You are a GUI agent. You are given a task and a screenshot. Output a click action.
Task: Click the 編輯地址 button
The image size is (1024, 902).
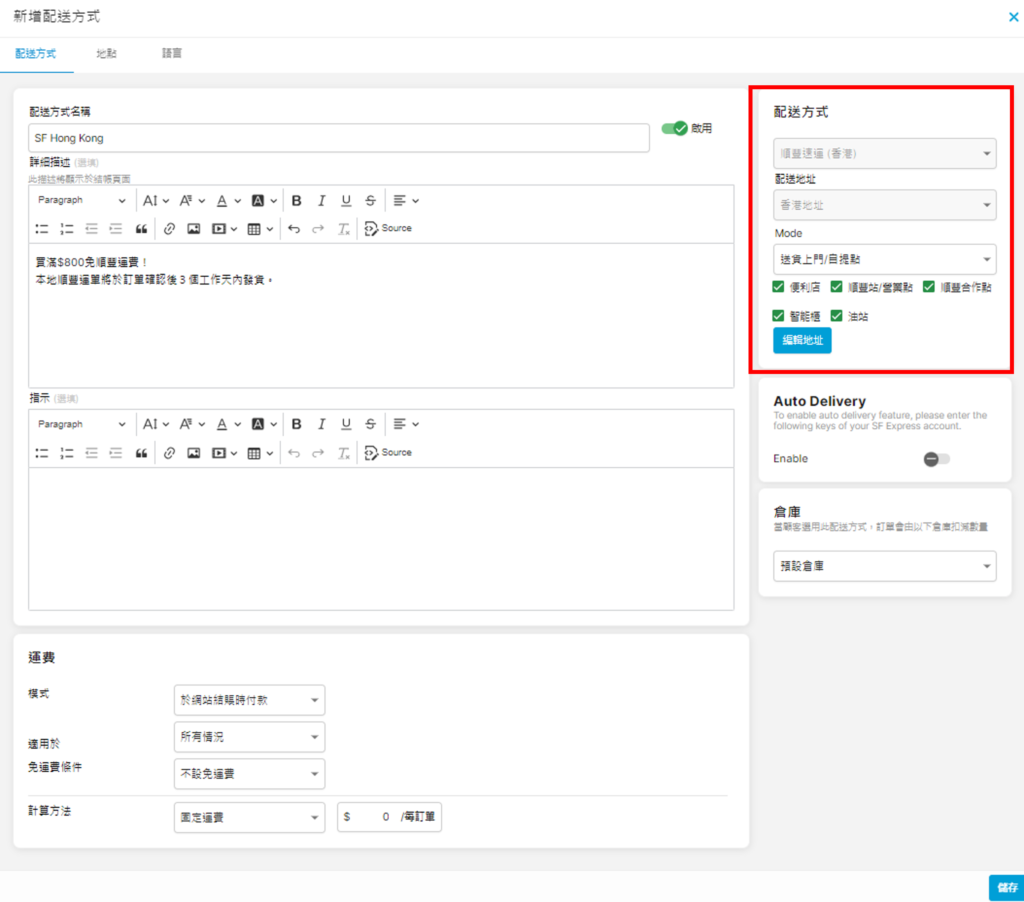pos(802,340)
